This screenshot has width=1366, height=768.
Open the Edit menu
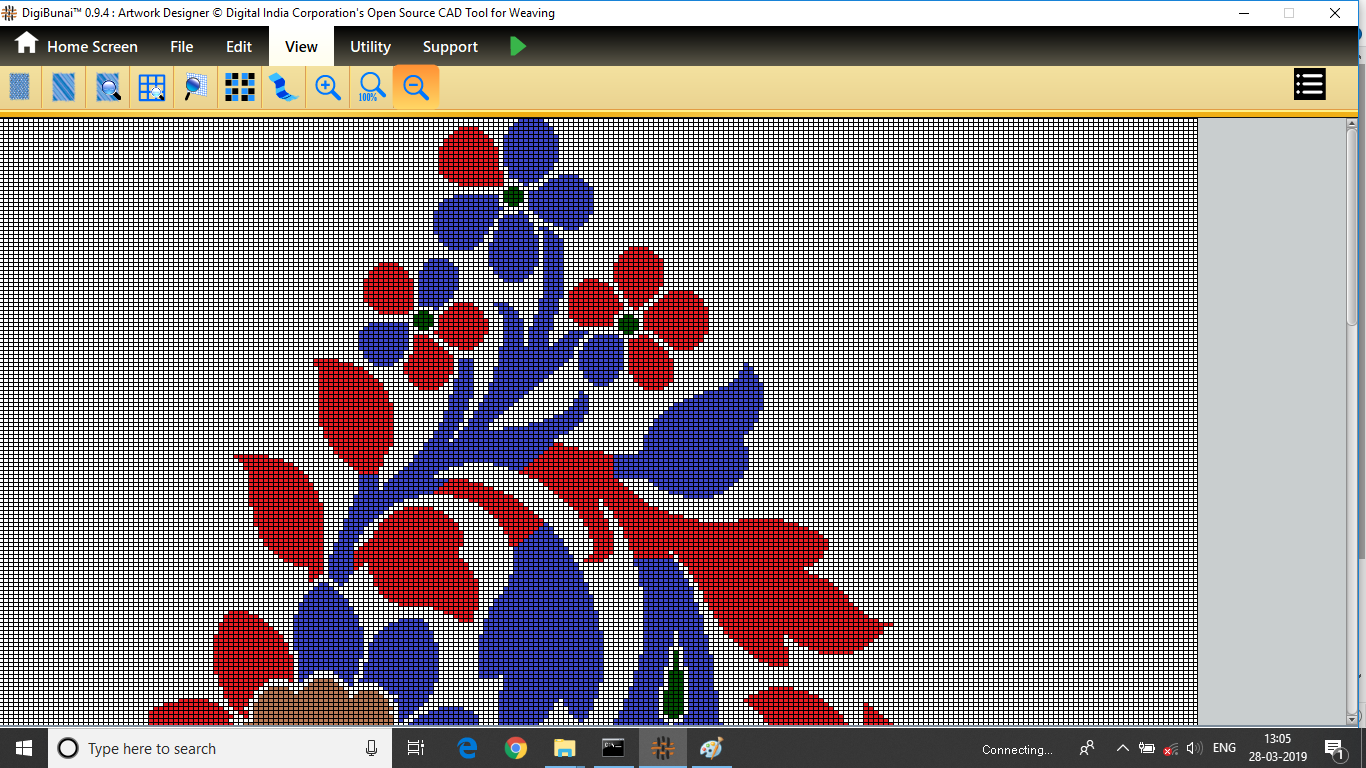[239, 46]
